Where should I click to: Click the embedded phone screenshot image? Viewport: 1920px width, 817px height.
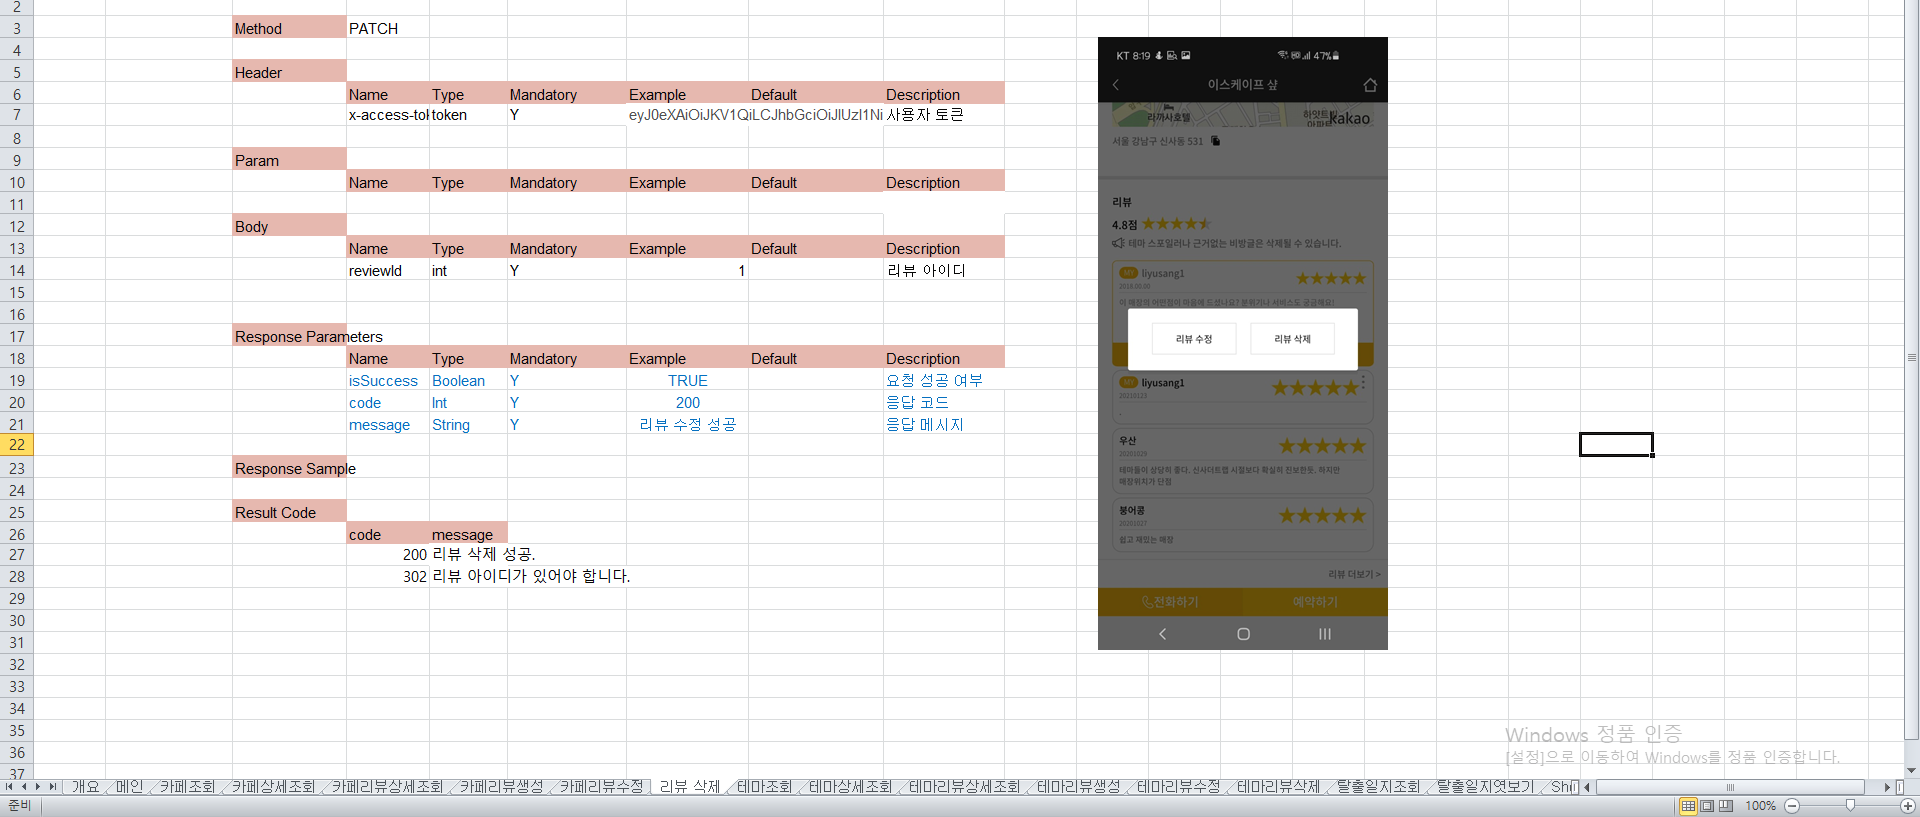1242,344
